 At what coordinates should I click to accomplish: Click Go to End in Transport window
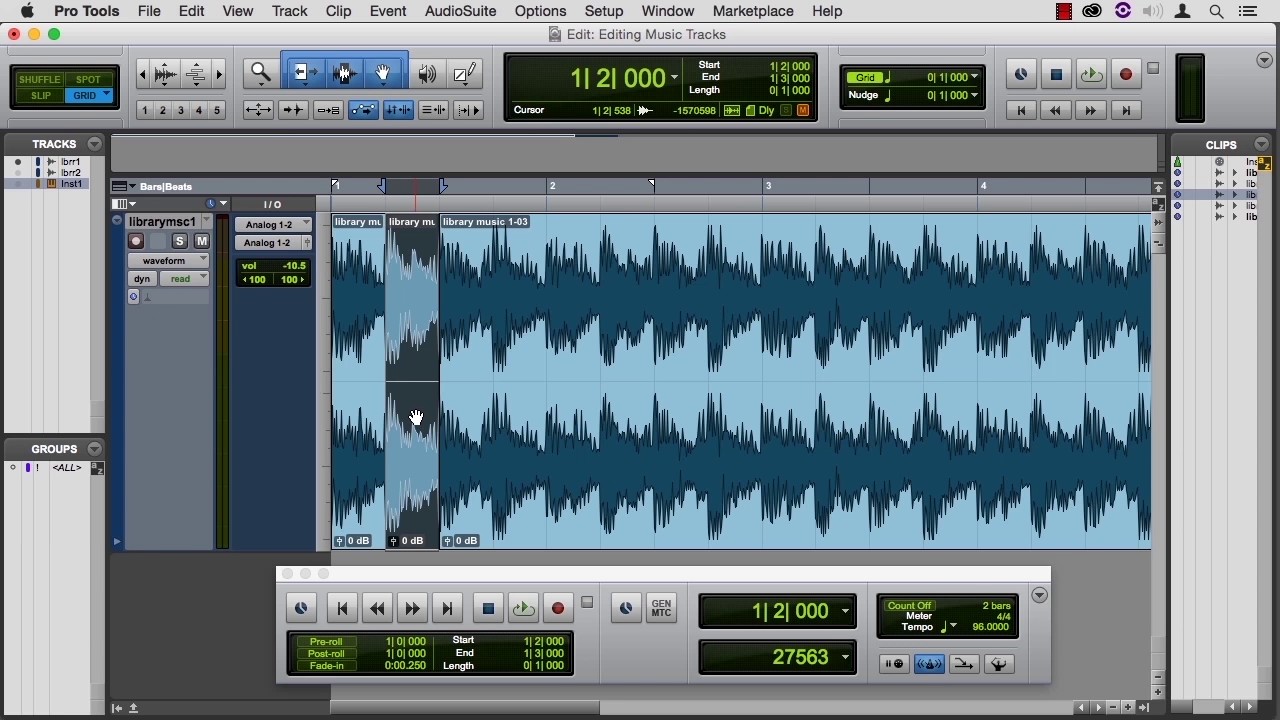pos(447,608)
